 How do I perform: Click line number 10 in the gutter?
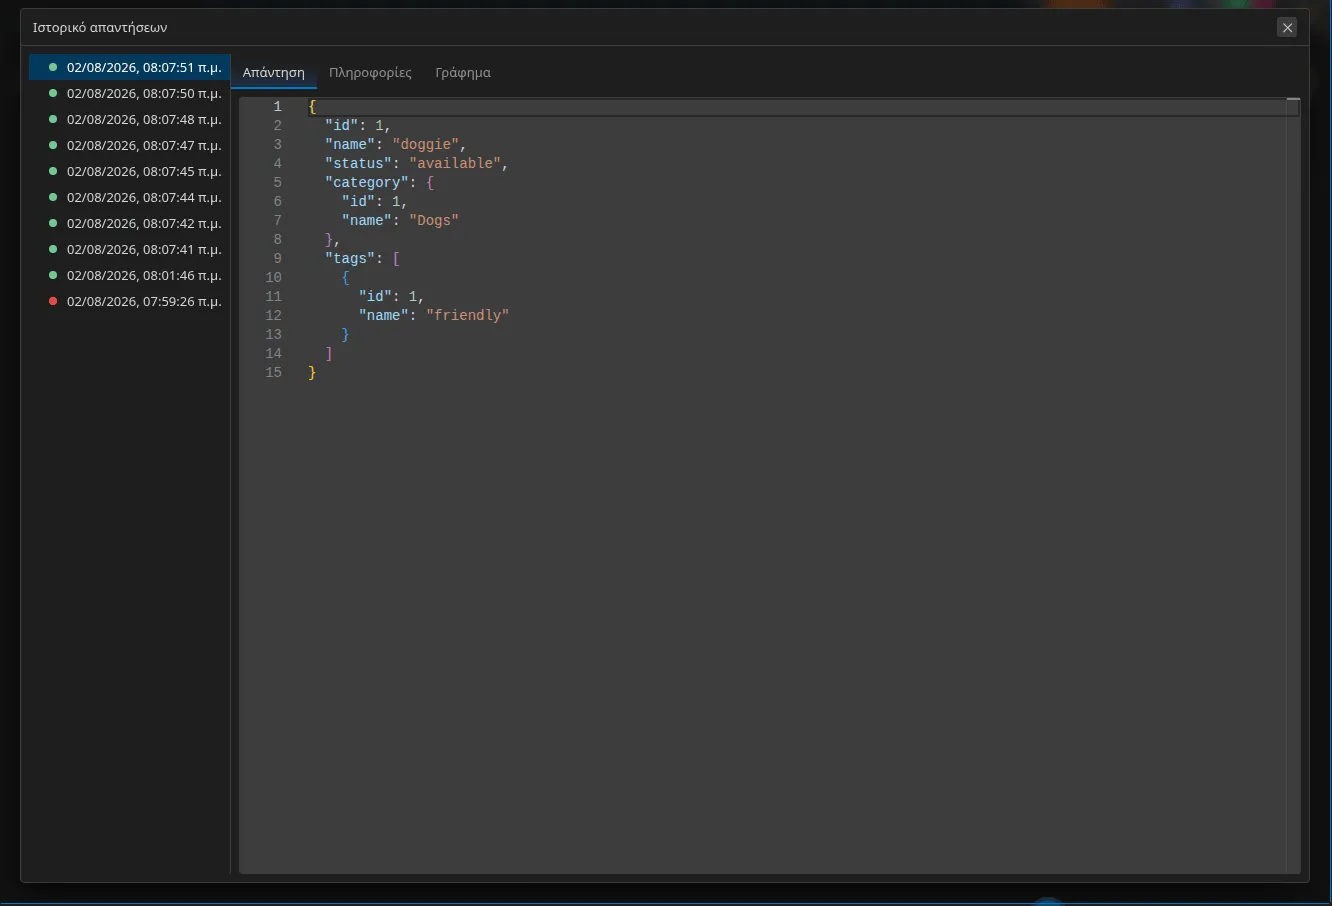point(274,277)
